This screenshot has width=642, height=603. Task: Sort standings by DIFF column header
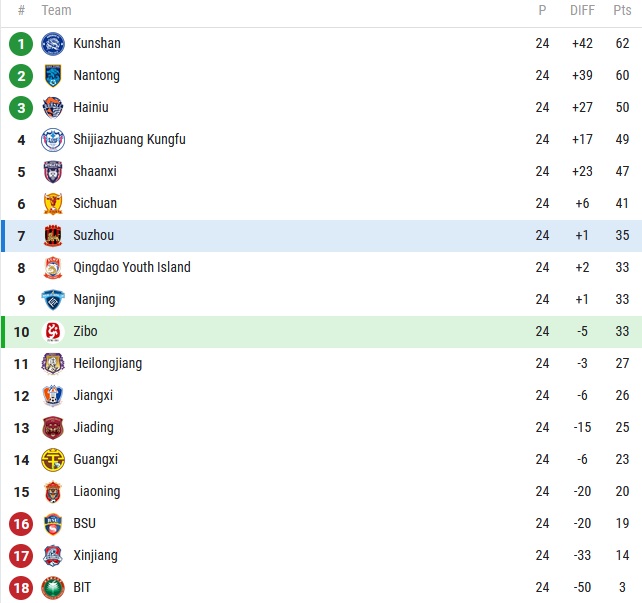click(582, 11)
